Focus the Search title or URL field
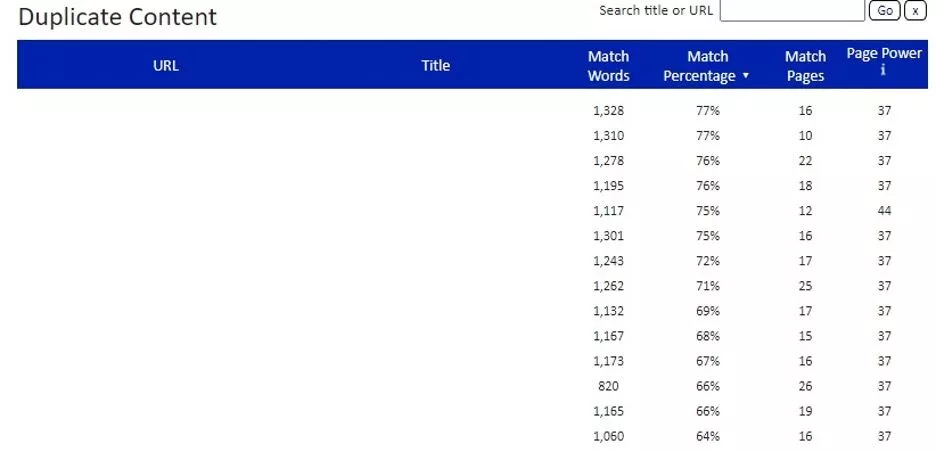Image resolution: width=936 pixels, height=452 pixels. (791, 11)
